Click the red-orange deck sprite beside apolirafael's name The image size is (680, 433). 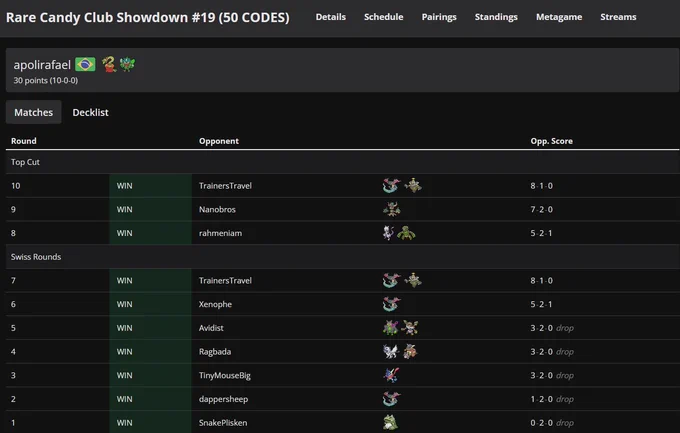click(x=109, y=64)
